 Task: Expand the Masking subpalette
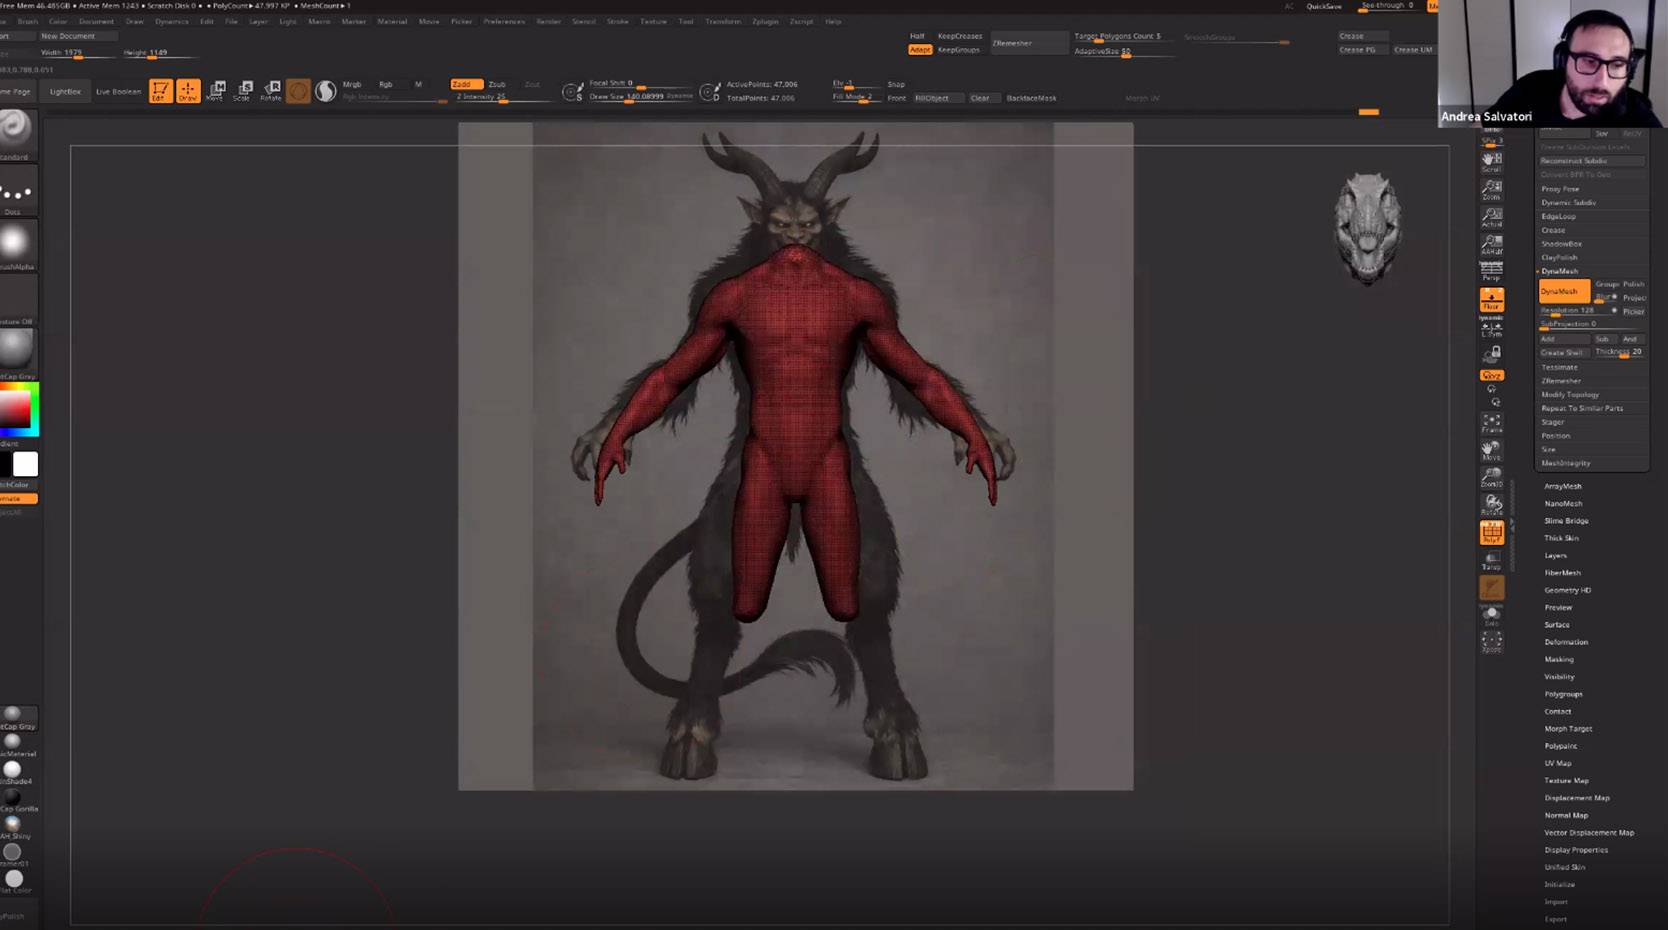(1558, 659)
